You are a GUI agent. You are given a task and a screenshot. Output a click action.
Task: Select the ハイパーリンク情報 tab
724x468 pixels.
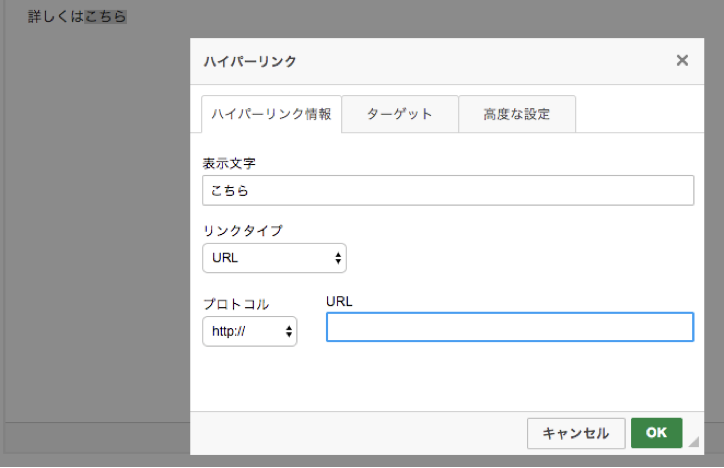tap(271, 114)
